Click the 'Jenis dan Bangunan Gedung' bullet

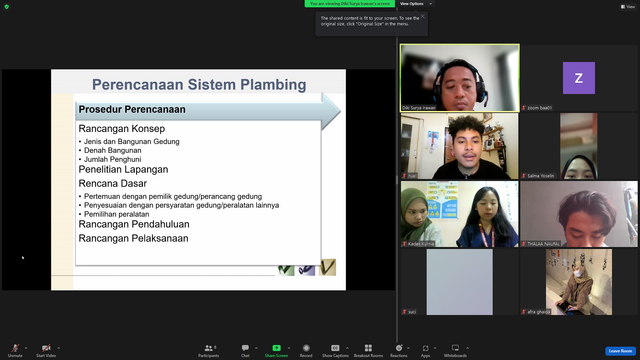[131, 142]
